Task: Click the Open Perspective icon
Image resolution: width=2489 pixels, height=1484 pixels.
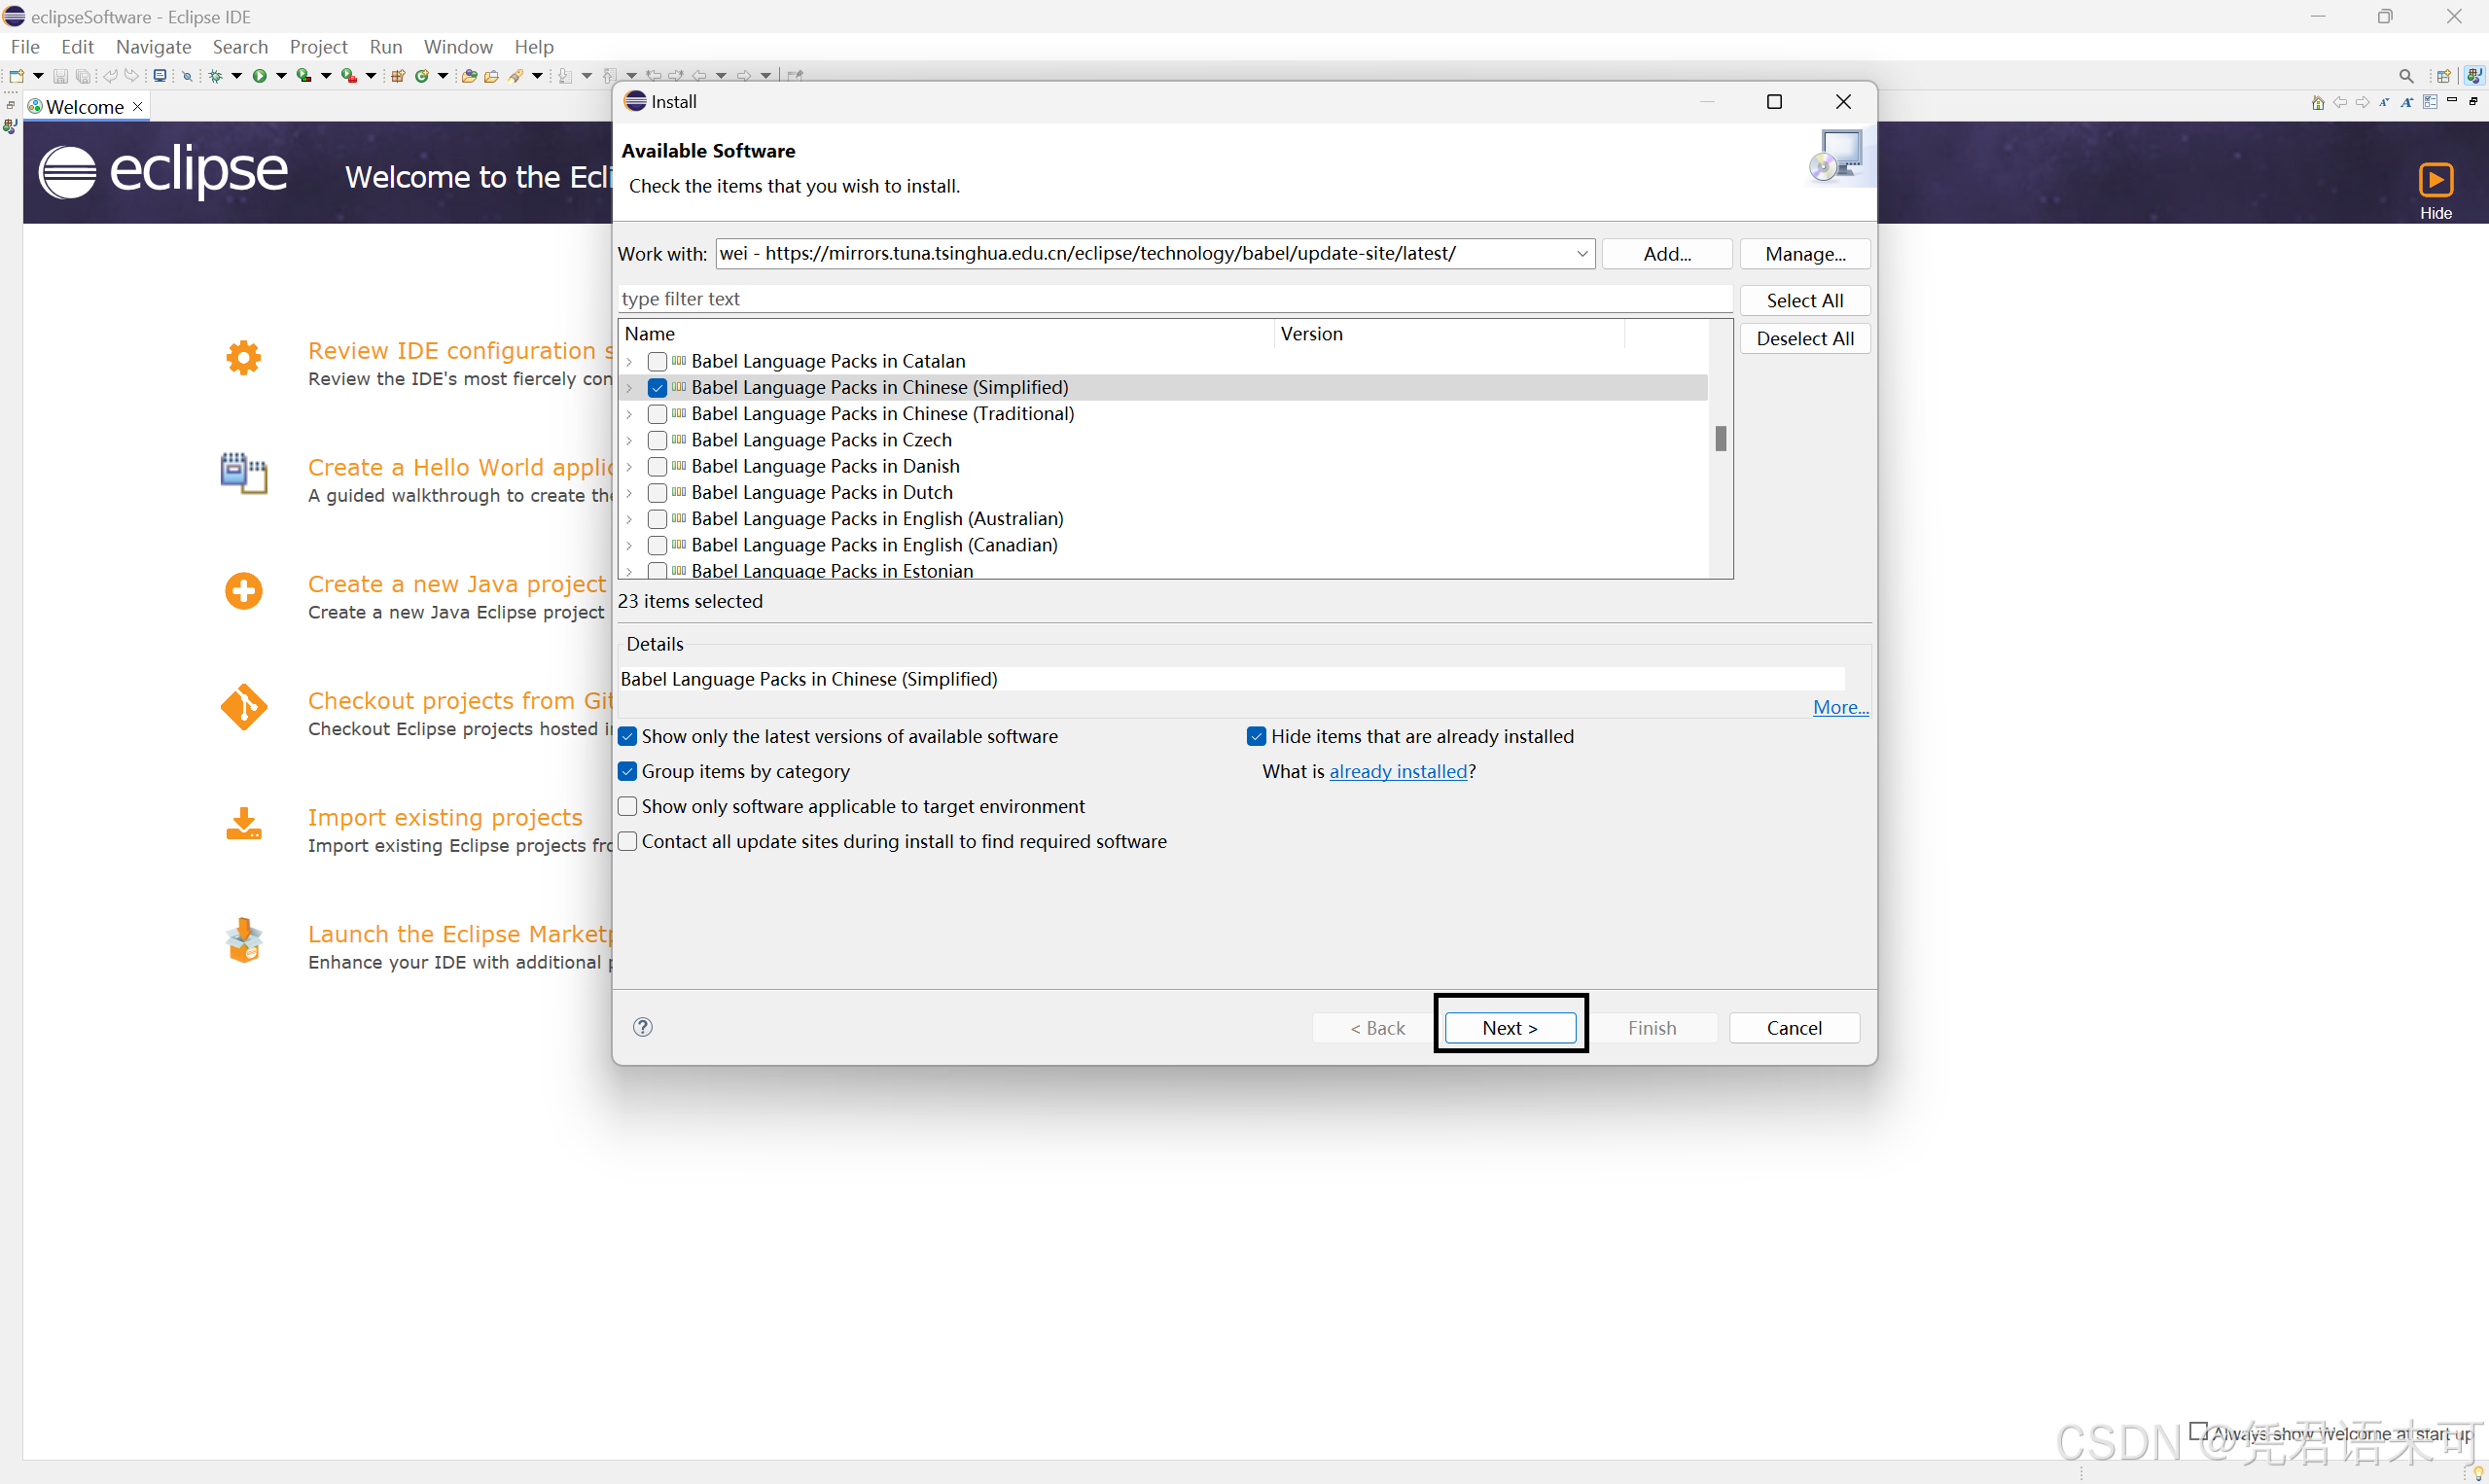Action: point(2444,76)
